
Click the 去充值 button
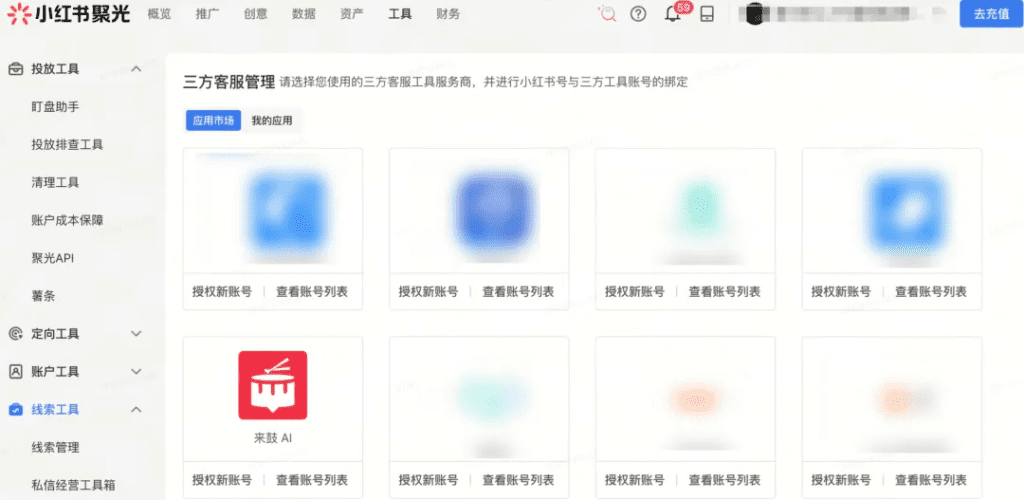(x=990, y=15)
